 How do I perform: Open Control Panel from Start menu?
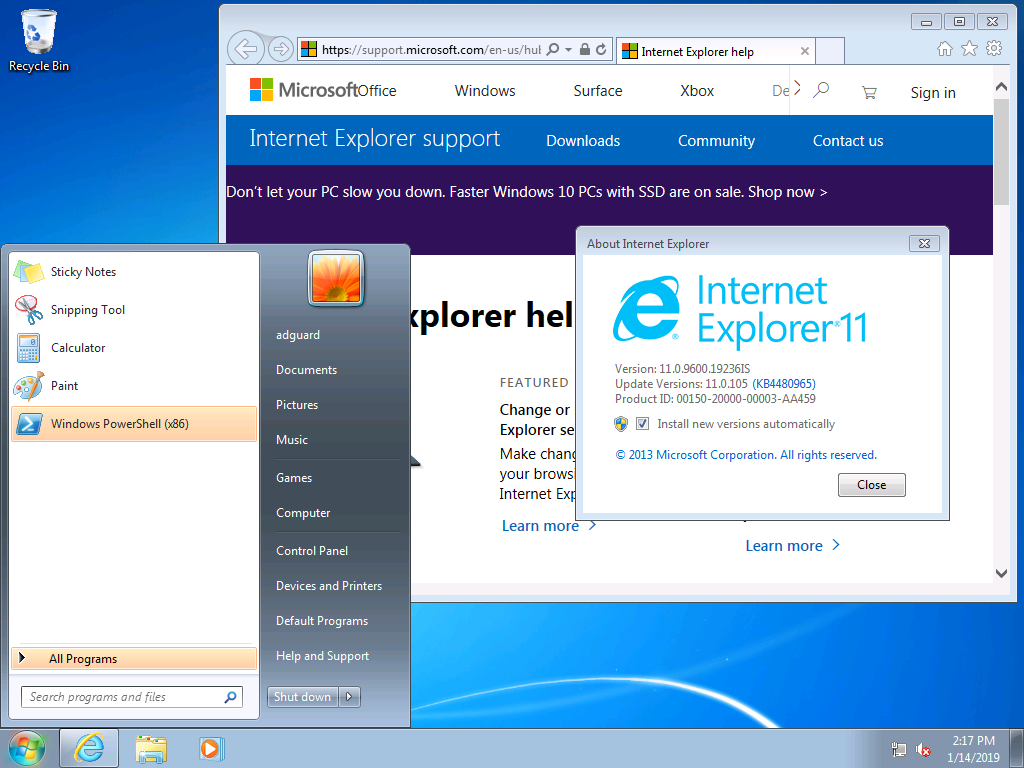coord(312,551)
